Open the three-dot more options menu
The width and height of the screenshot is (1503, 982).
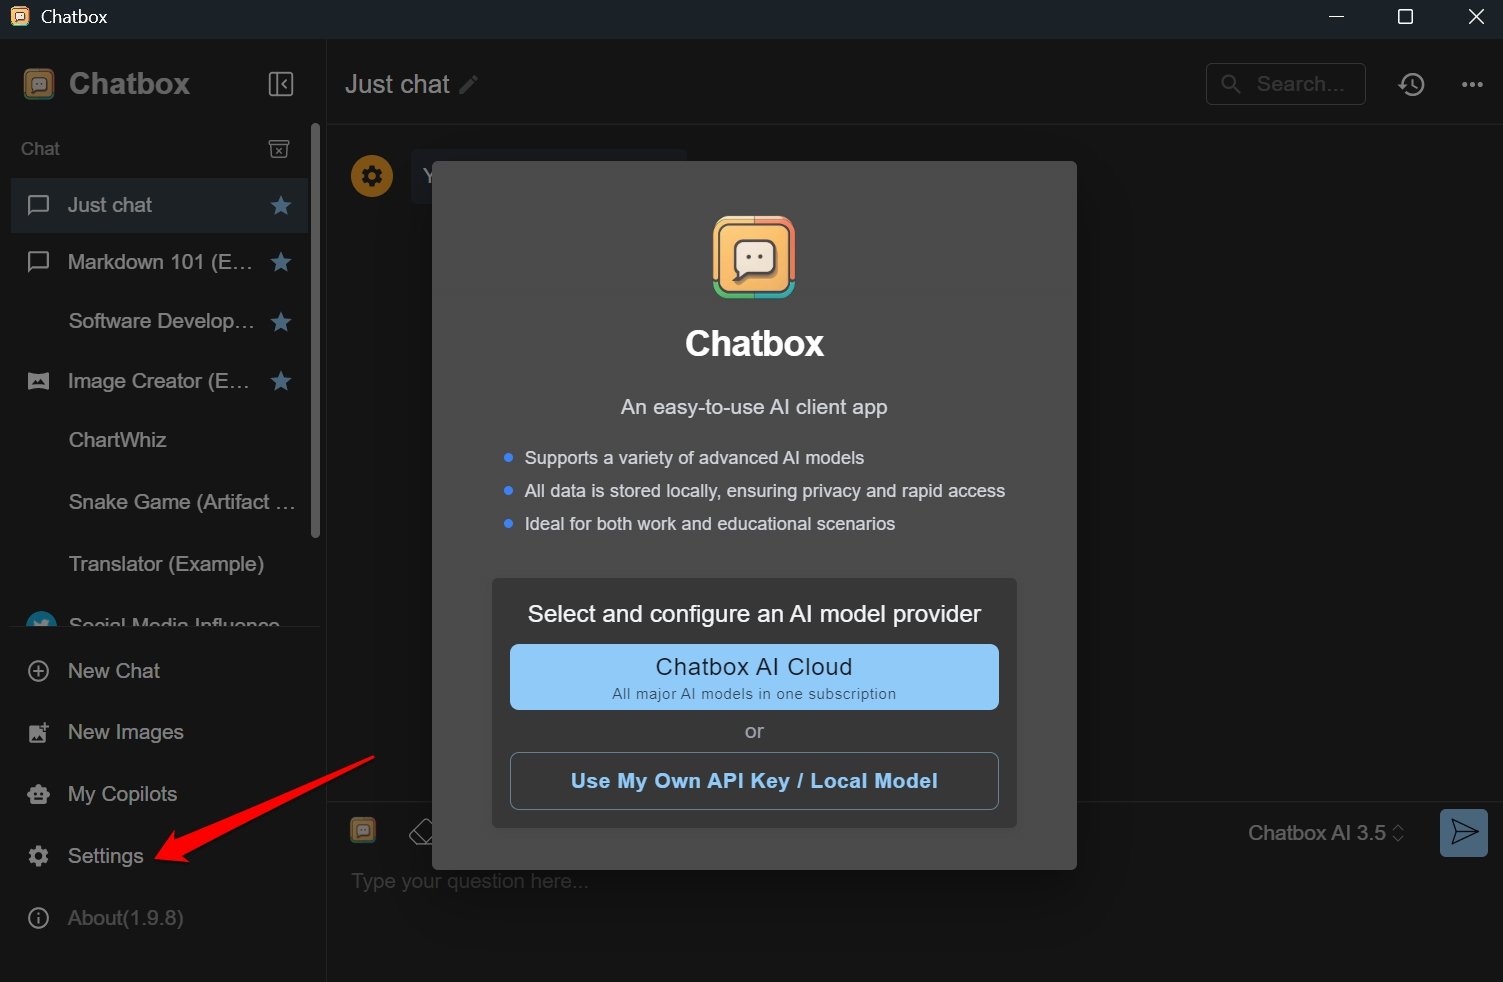(1472, 85)
